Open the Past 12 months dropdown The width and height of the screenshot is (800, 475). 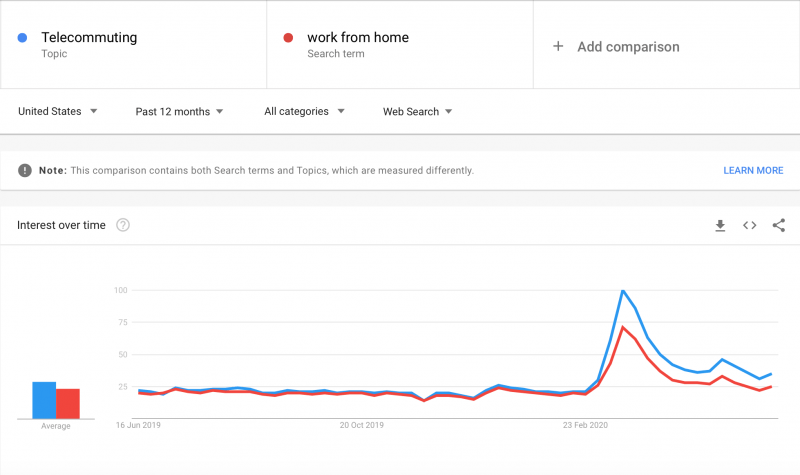[x=179, y=111]
